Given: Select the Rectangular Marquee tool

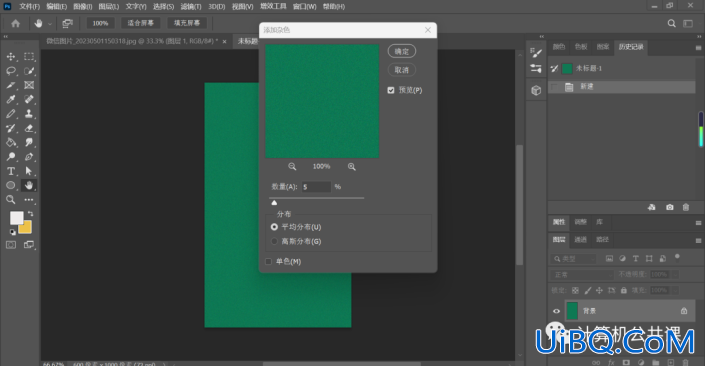Looking at the screenshot, I should coord(29,57).
